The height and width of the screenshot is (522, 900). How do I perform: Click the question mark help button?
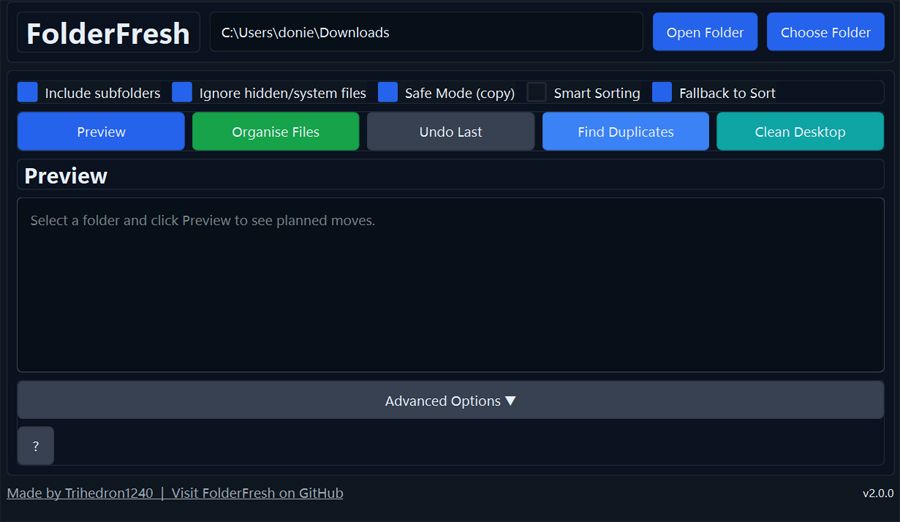(35, 446)
